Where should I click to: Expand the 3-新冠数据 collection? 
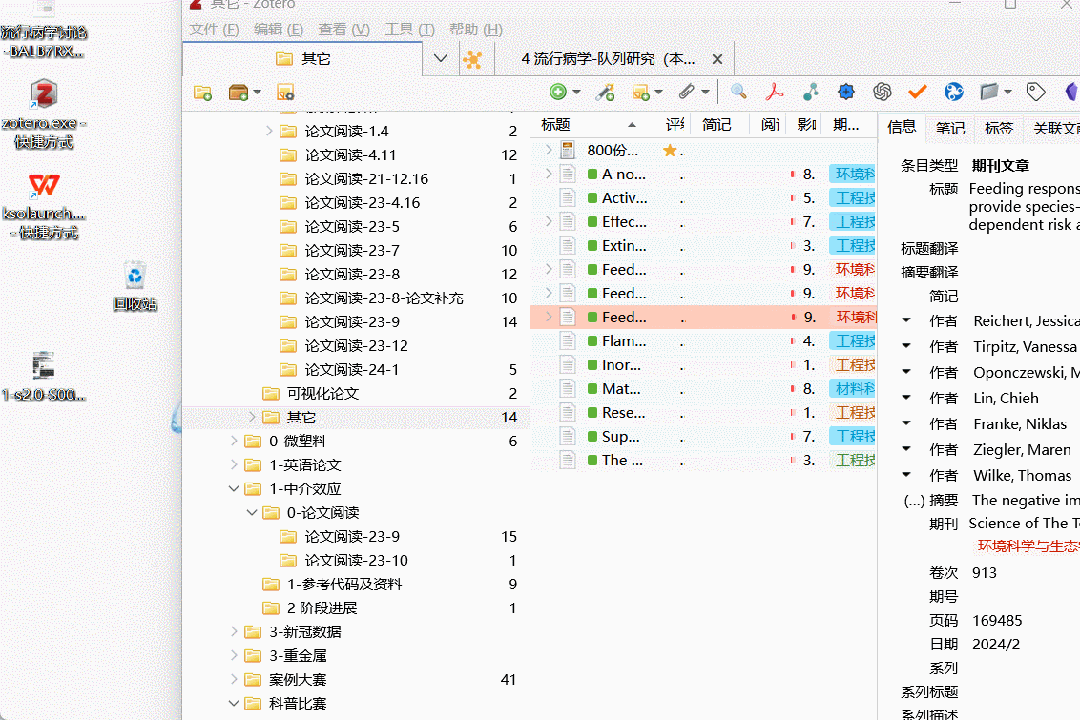point(234,632)
